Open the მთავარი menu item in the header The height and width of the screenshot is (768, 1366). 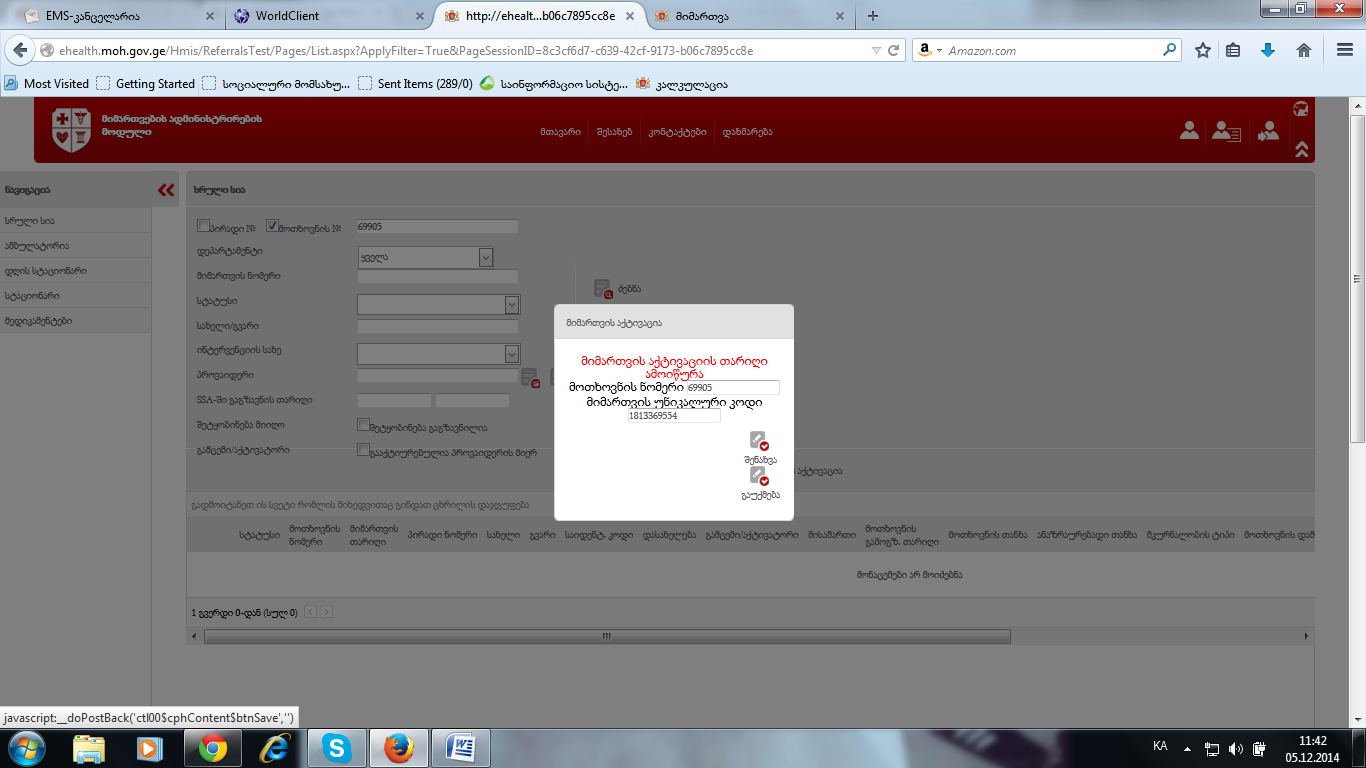coord(560,132)
